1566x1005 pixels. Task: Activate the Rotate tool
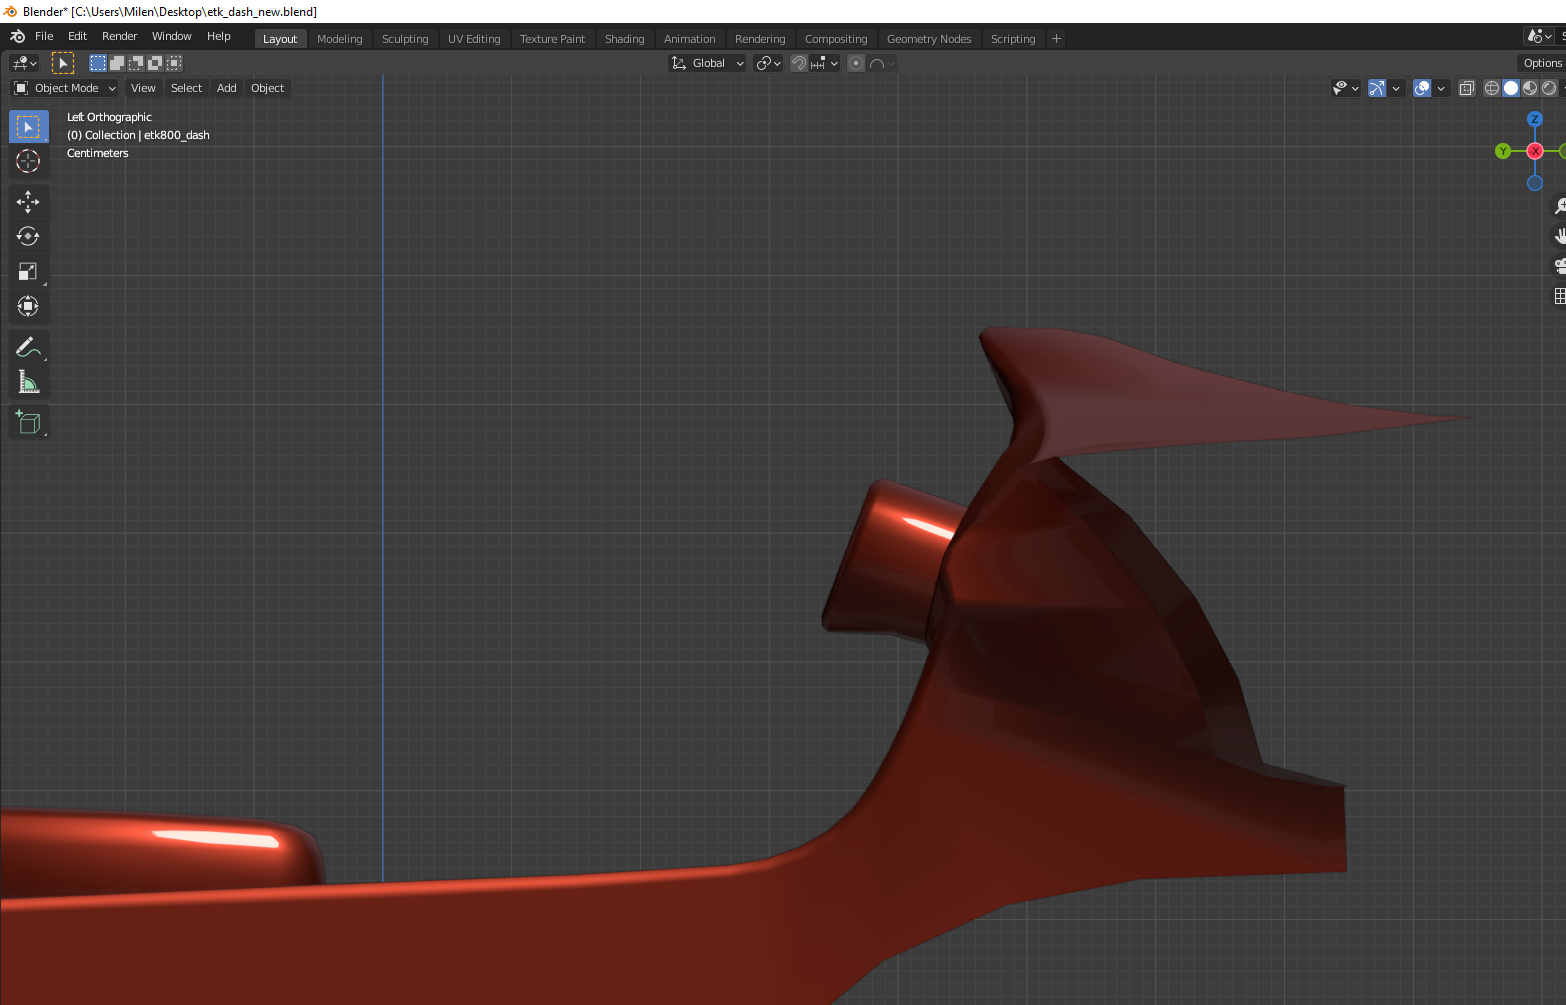click(x=28, y=237)
